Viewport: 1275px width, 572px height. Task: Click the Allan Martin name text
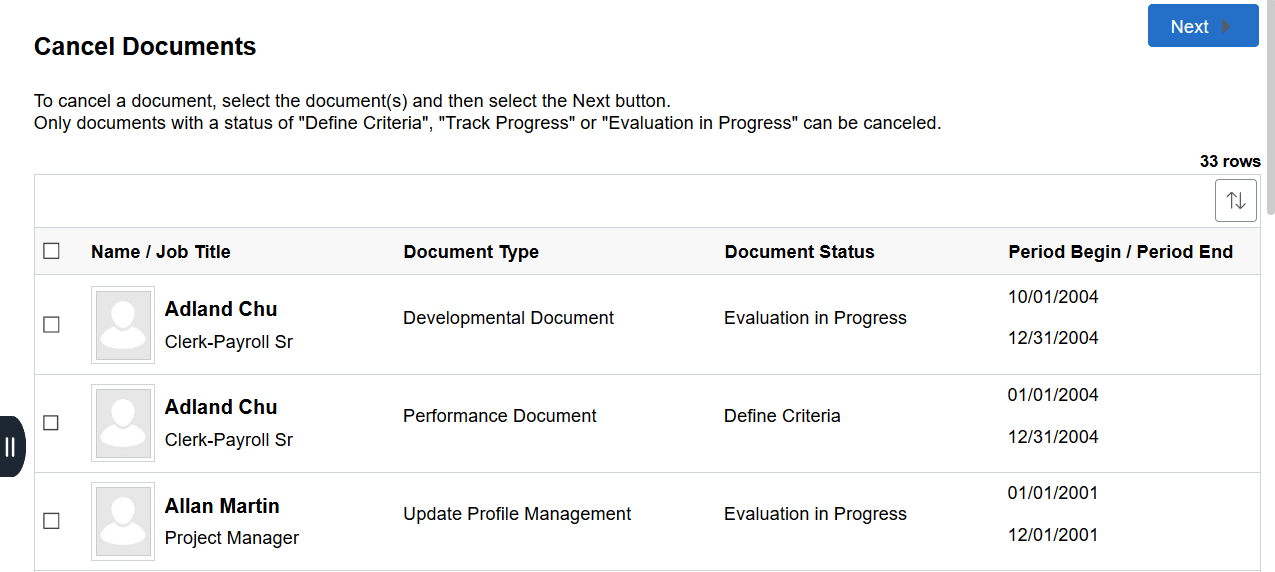(222, 506)
